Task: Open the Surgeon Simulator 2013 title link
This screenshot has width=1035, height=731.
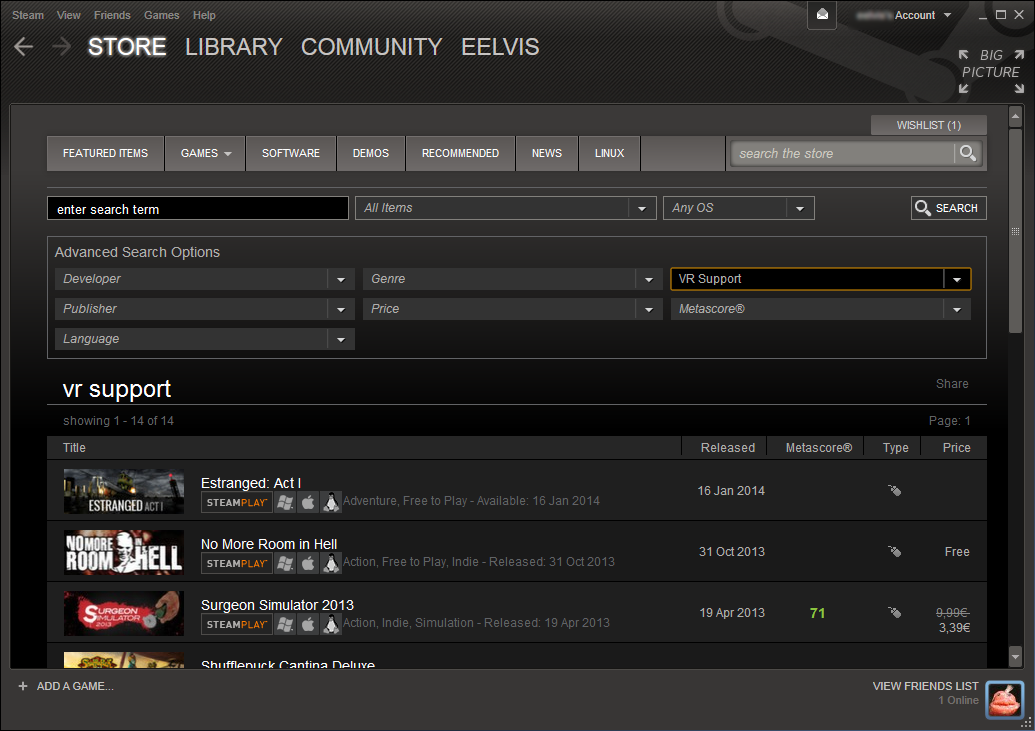Action: pos(277,605)
